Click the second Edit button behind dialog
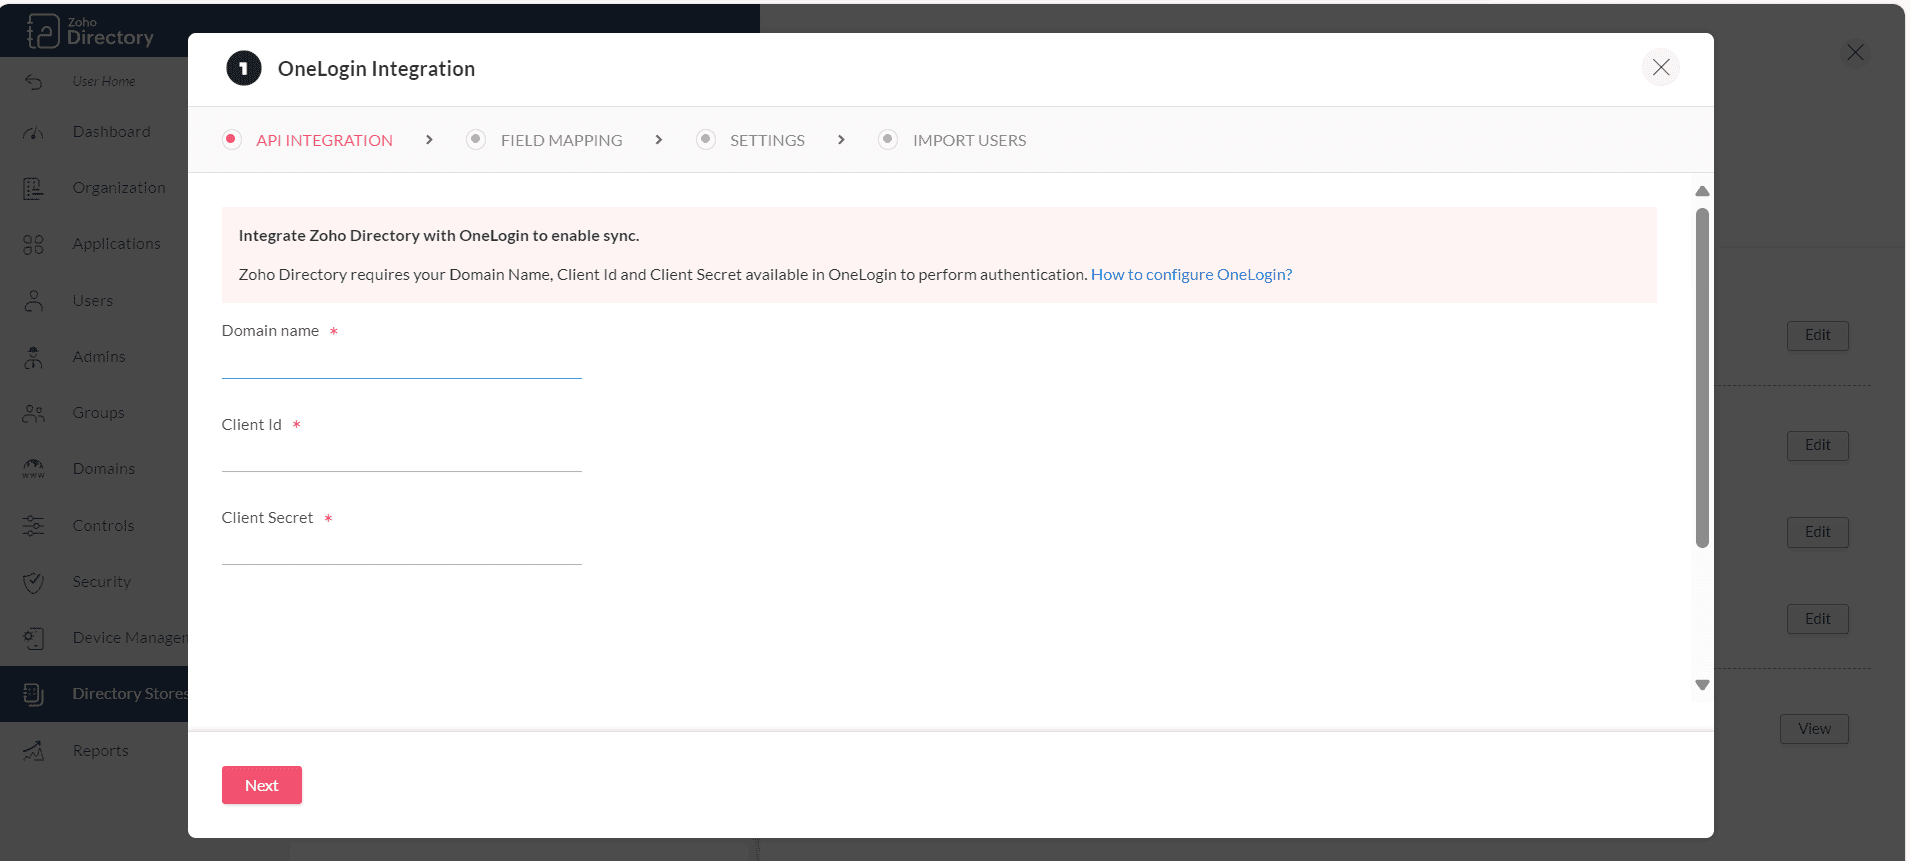This screenshot has width=1910, height=861. coord(1817,445)
